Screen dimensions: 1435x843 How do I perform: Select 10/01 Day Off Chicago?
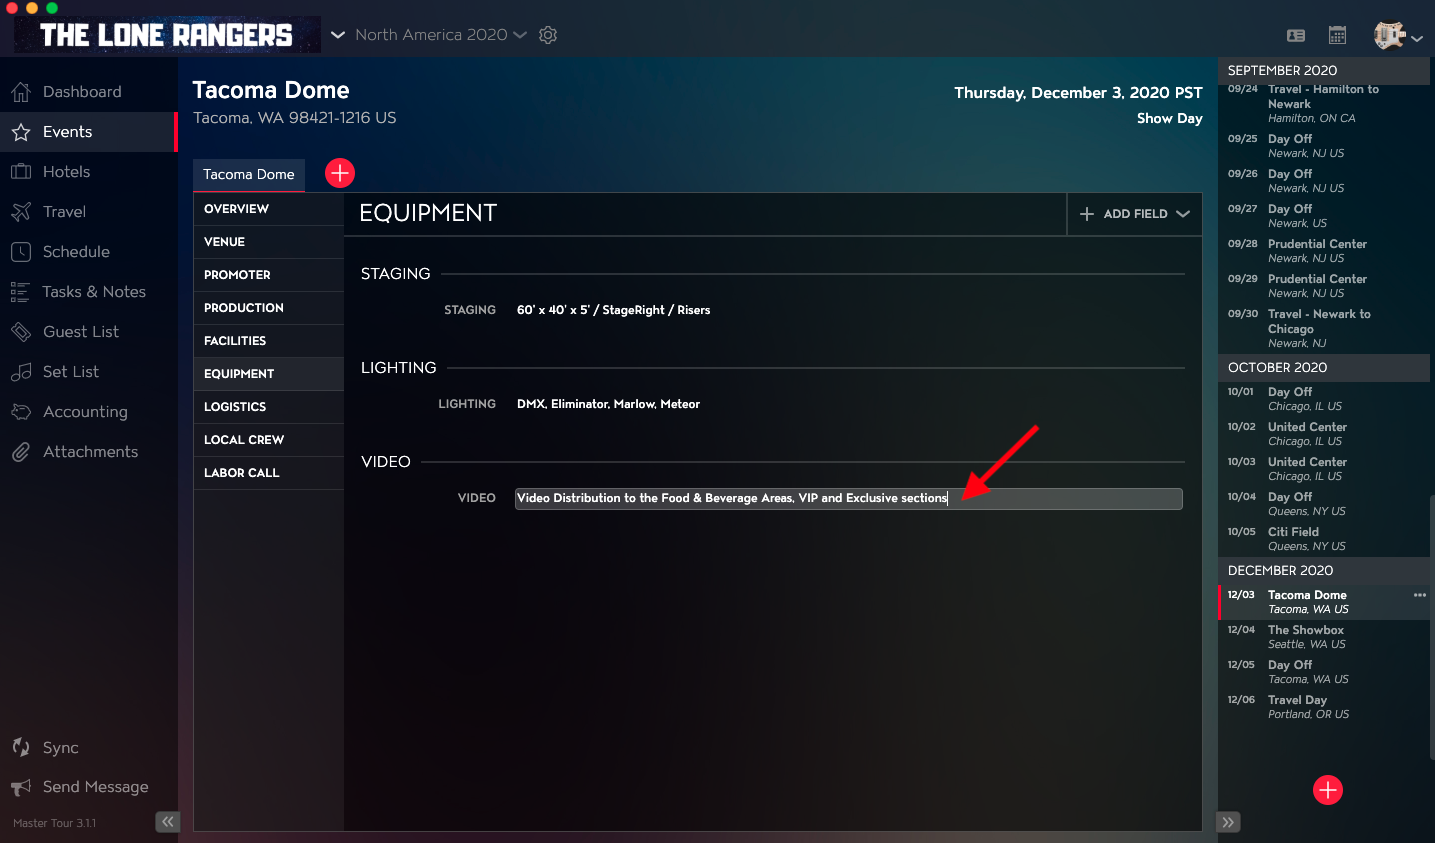[1324, 399]
